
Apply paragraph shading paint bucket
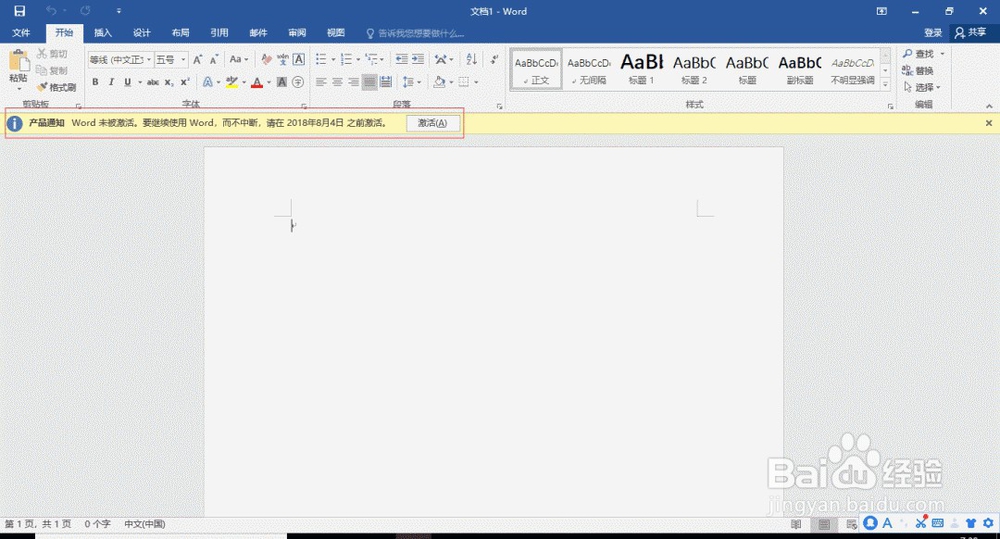(x=439, y=82)
